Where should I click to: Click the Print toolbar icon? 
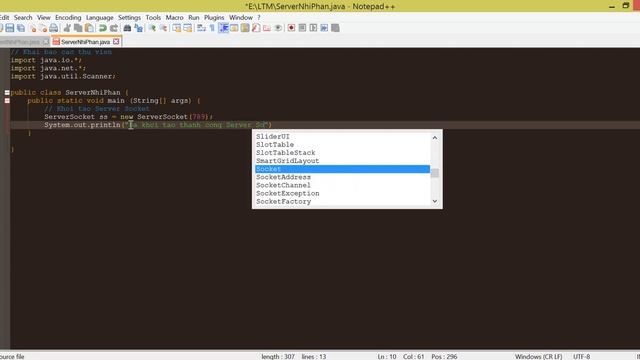53,28
